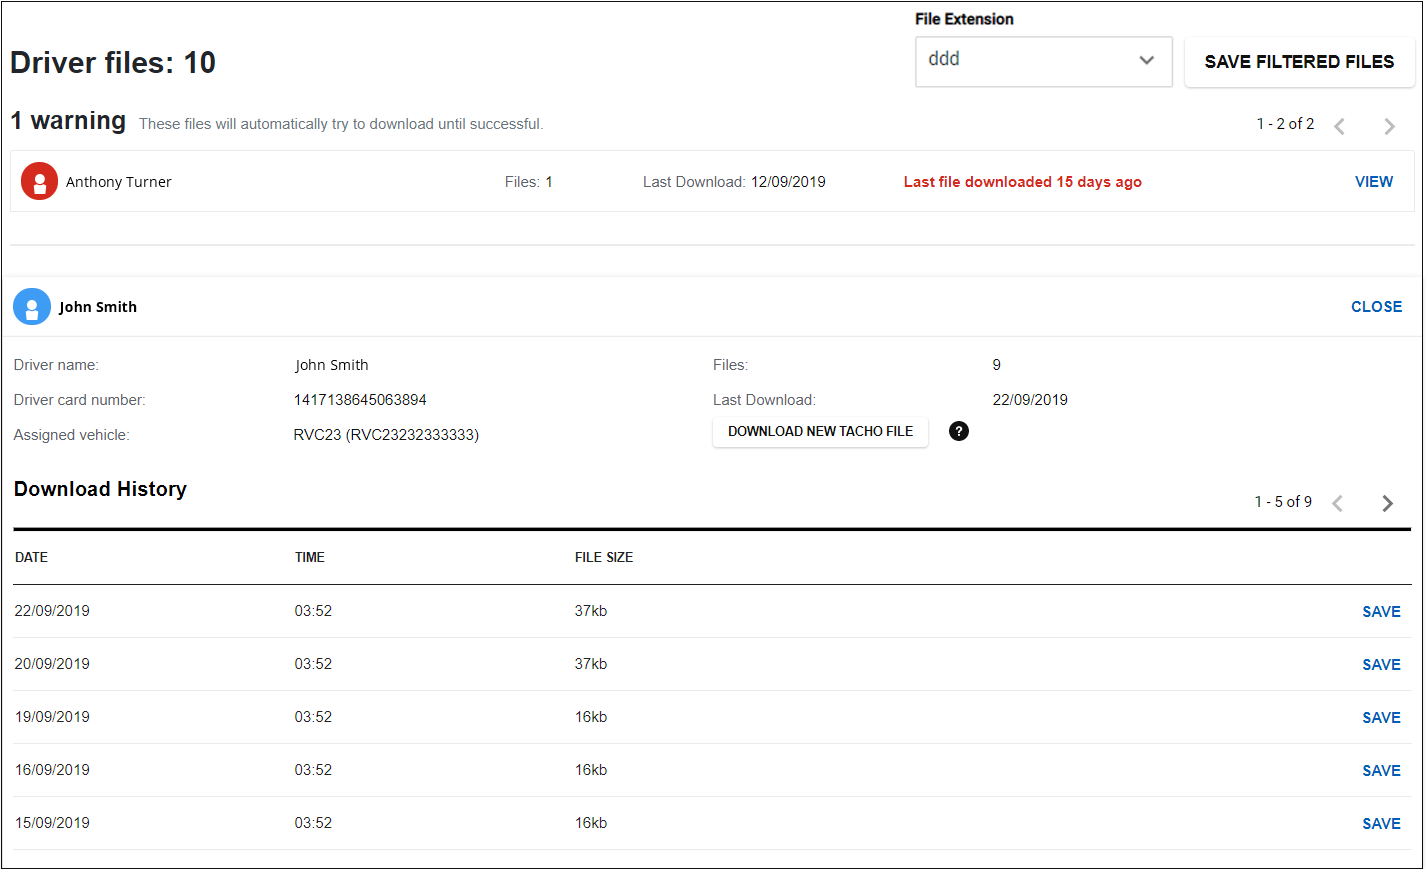This screenshot has height=869, width=1426.
Task: Click the FILE SIZE column header
Action: click(603, 557)
